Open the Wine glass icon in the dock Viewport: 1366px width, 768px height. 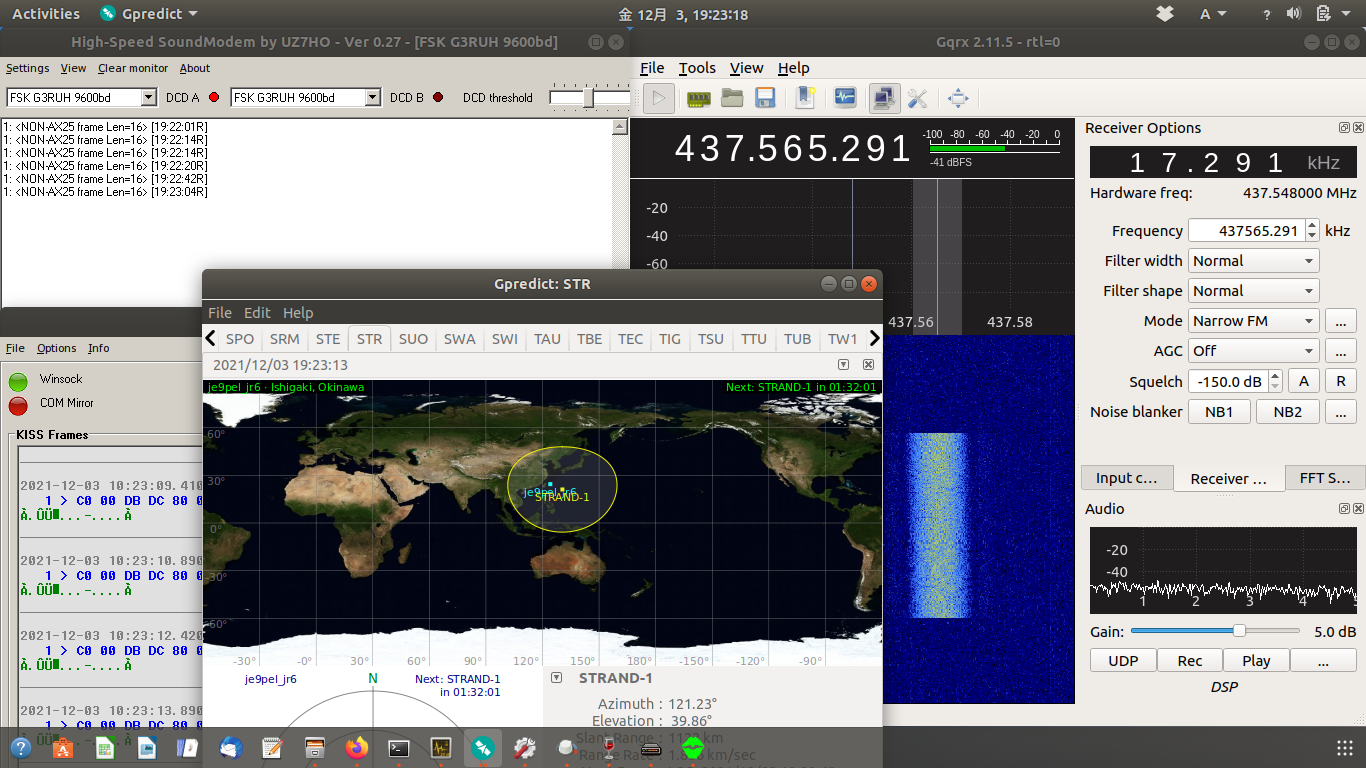(608, 747)
